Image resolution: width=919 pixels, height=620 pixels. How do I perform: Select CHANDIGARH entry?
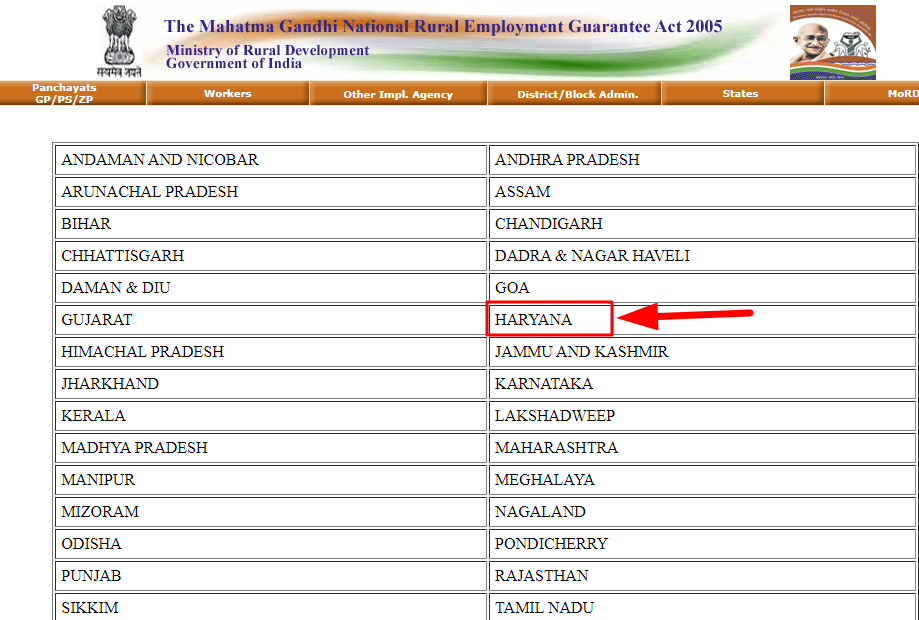[549, 224]
